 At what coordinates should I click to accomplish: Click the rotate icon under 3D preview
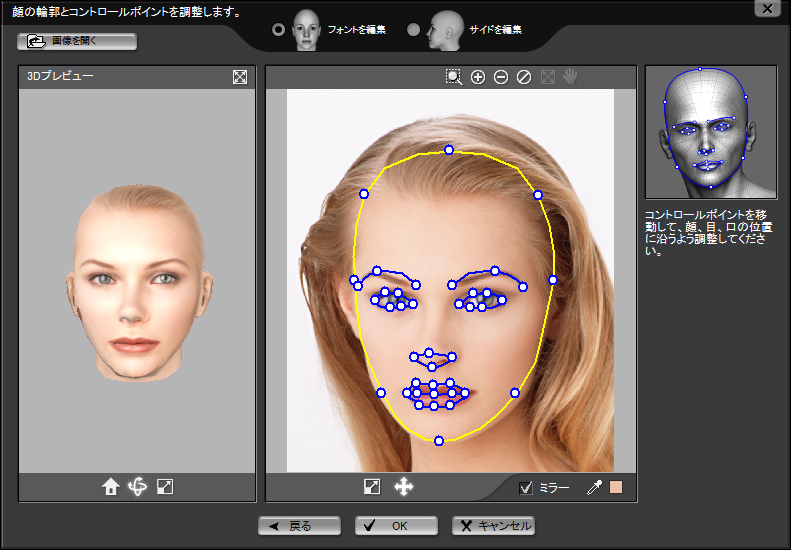click(137, 487)
